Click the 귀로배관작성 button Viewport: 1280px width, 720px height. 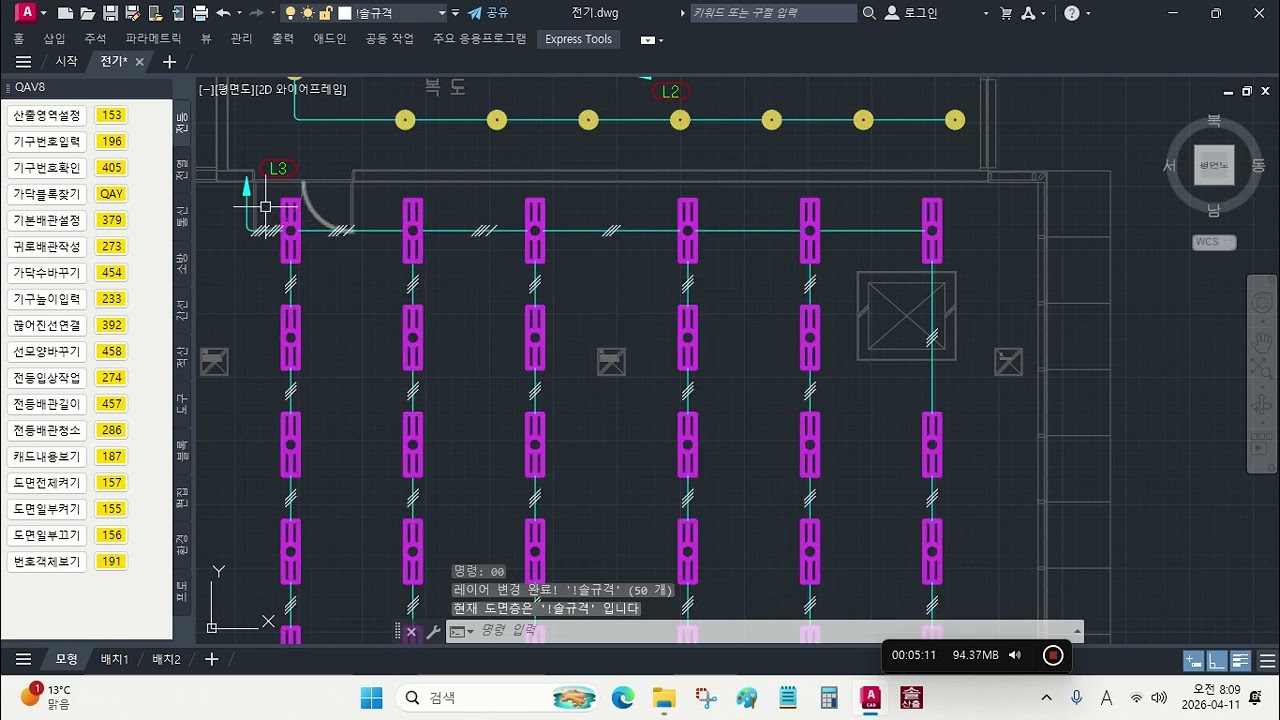coord(46,246)
